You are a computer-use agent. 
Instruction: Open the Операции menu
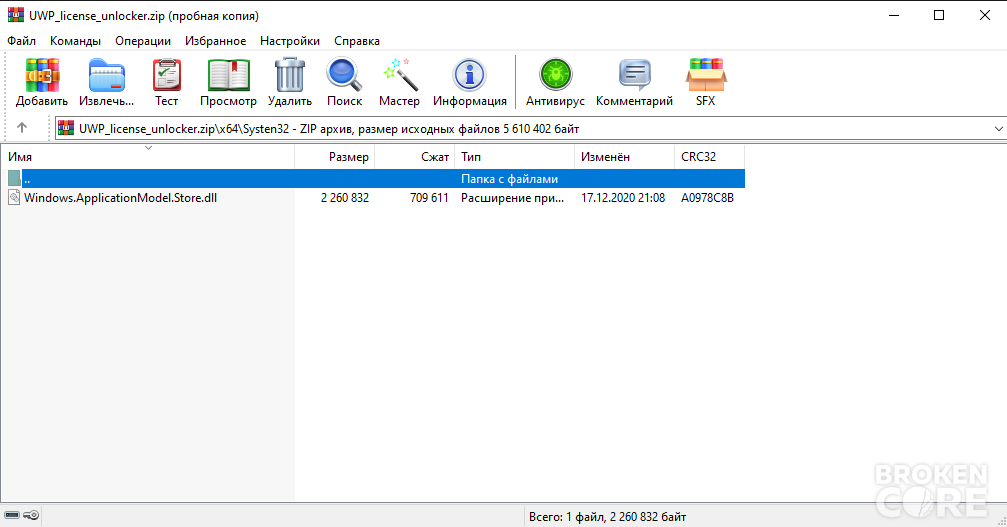click(x=143, y=40)
